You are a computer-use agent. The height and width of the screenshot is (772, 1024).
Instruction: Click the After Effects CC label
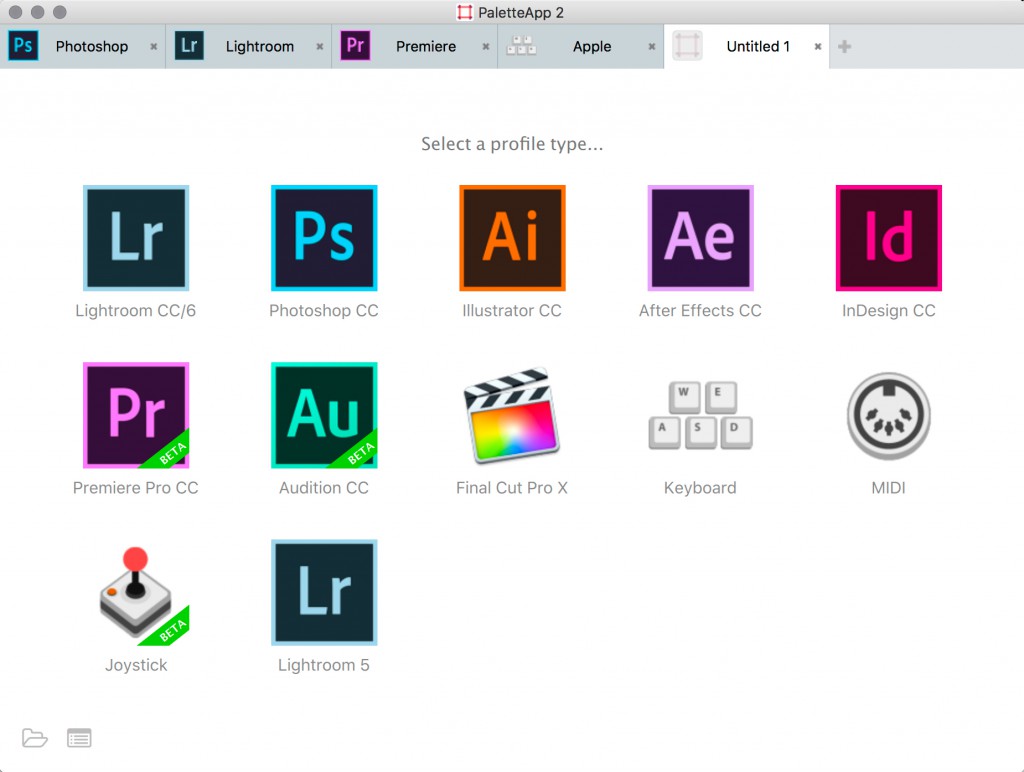point(700,311)
